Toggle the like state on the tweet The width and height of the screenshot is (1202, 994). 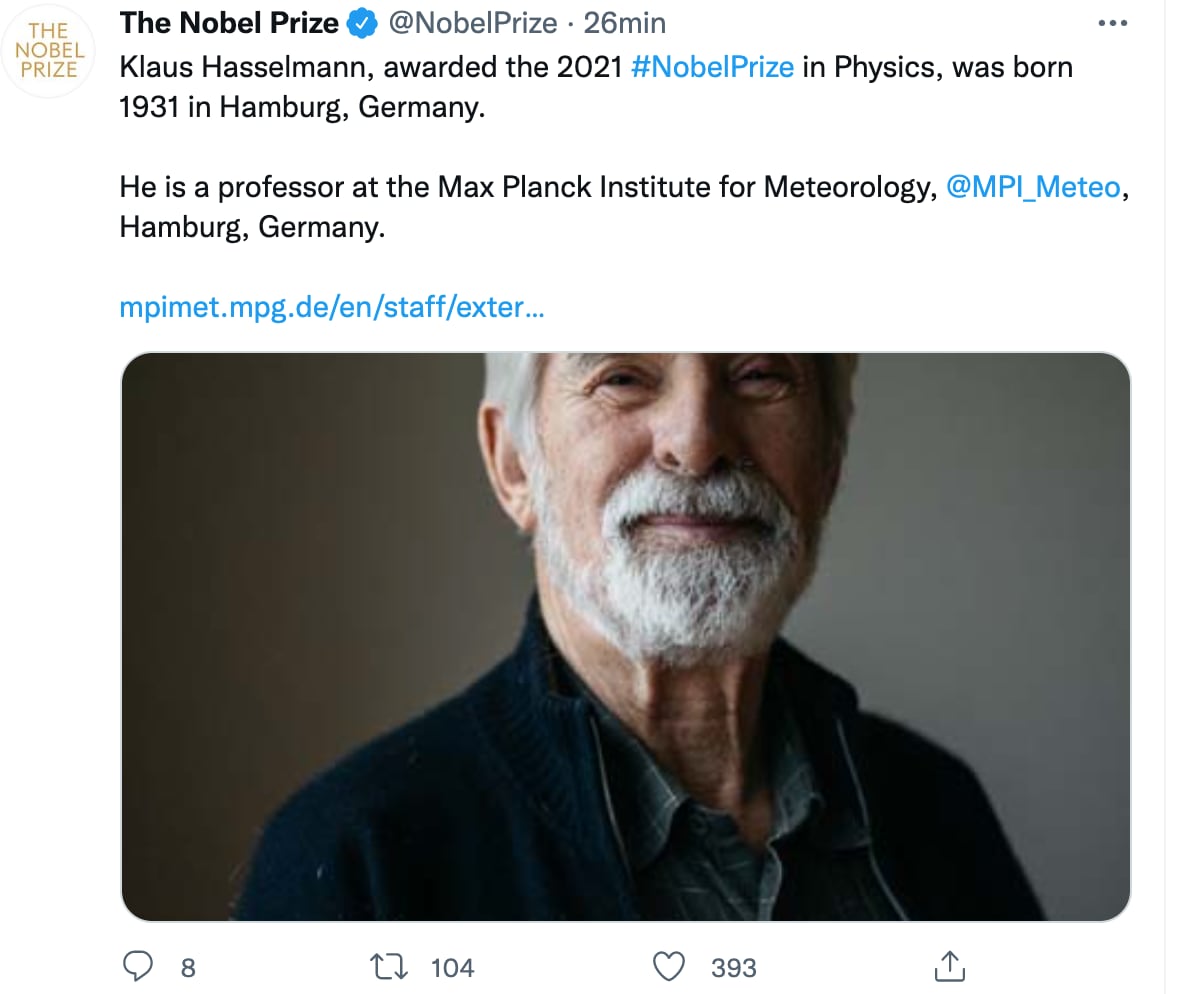tap(668, 966)
